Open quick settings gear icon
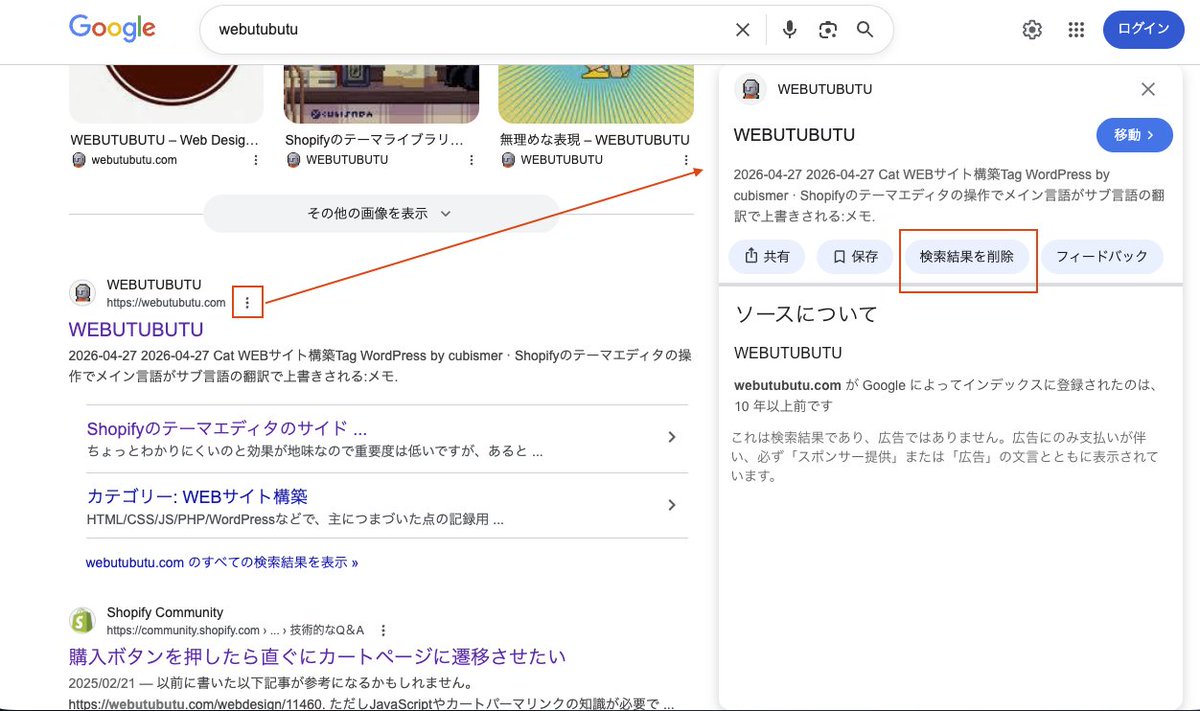Viewport: 1200px width, 711px height. [x=1032, y=30]
